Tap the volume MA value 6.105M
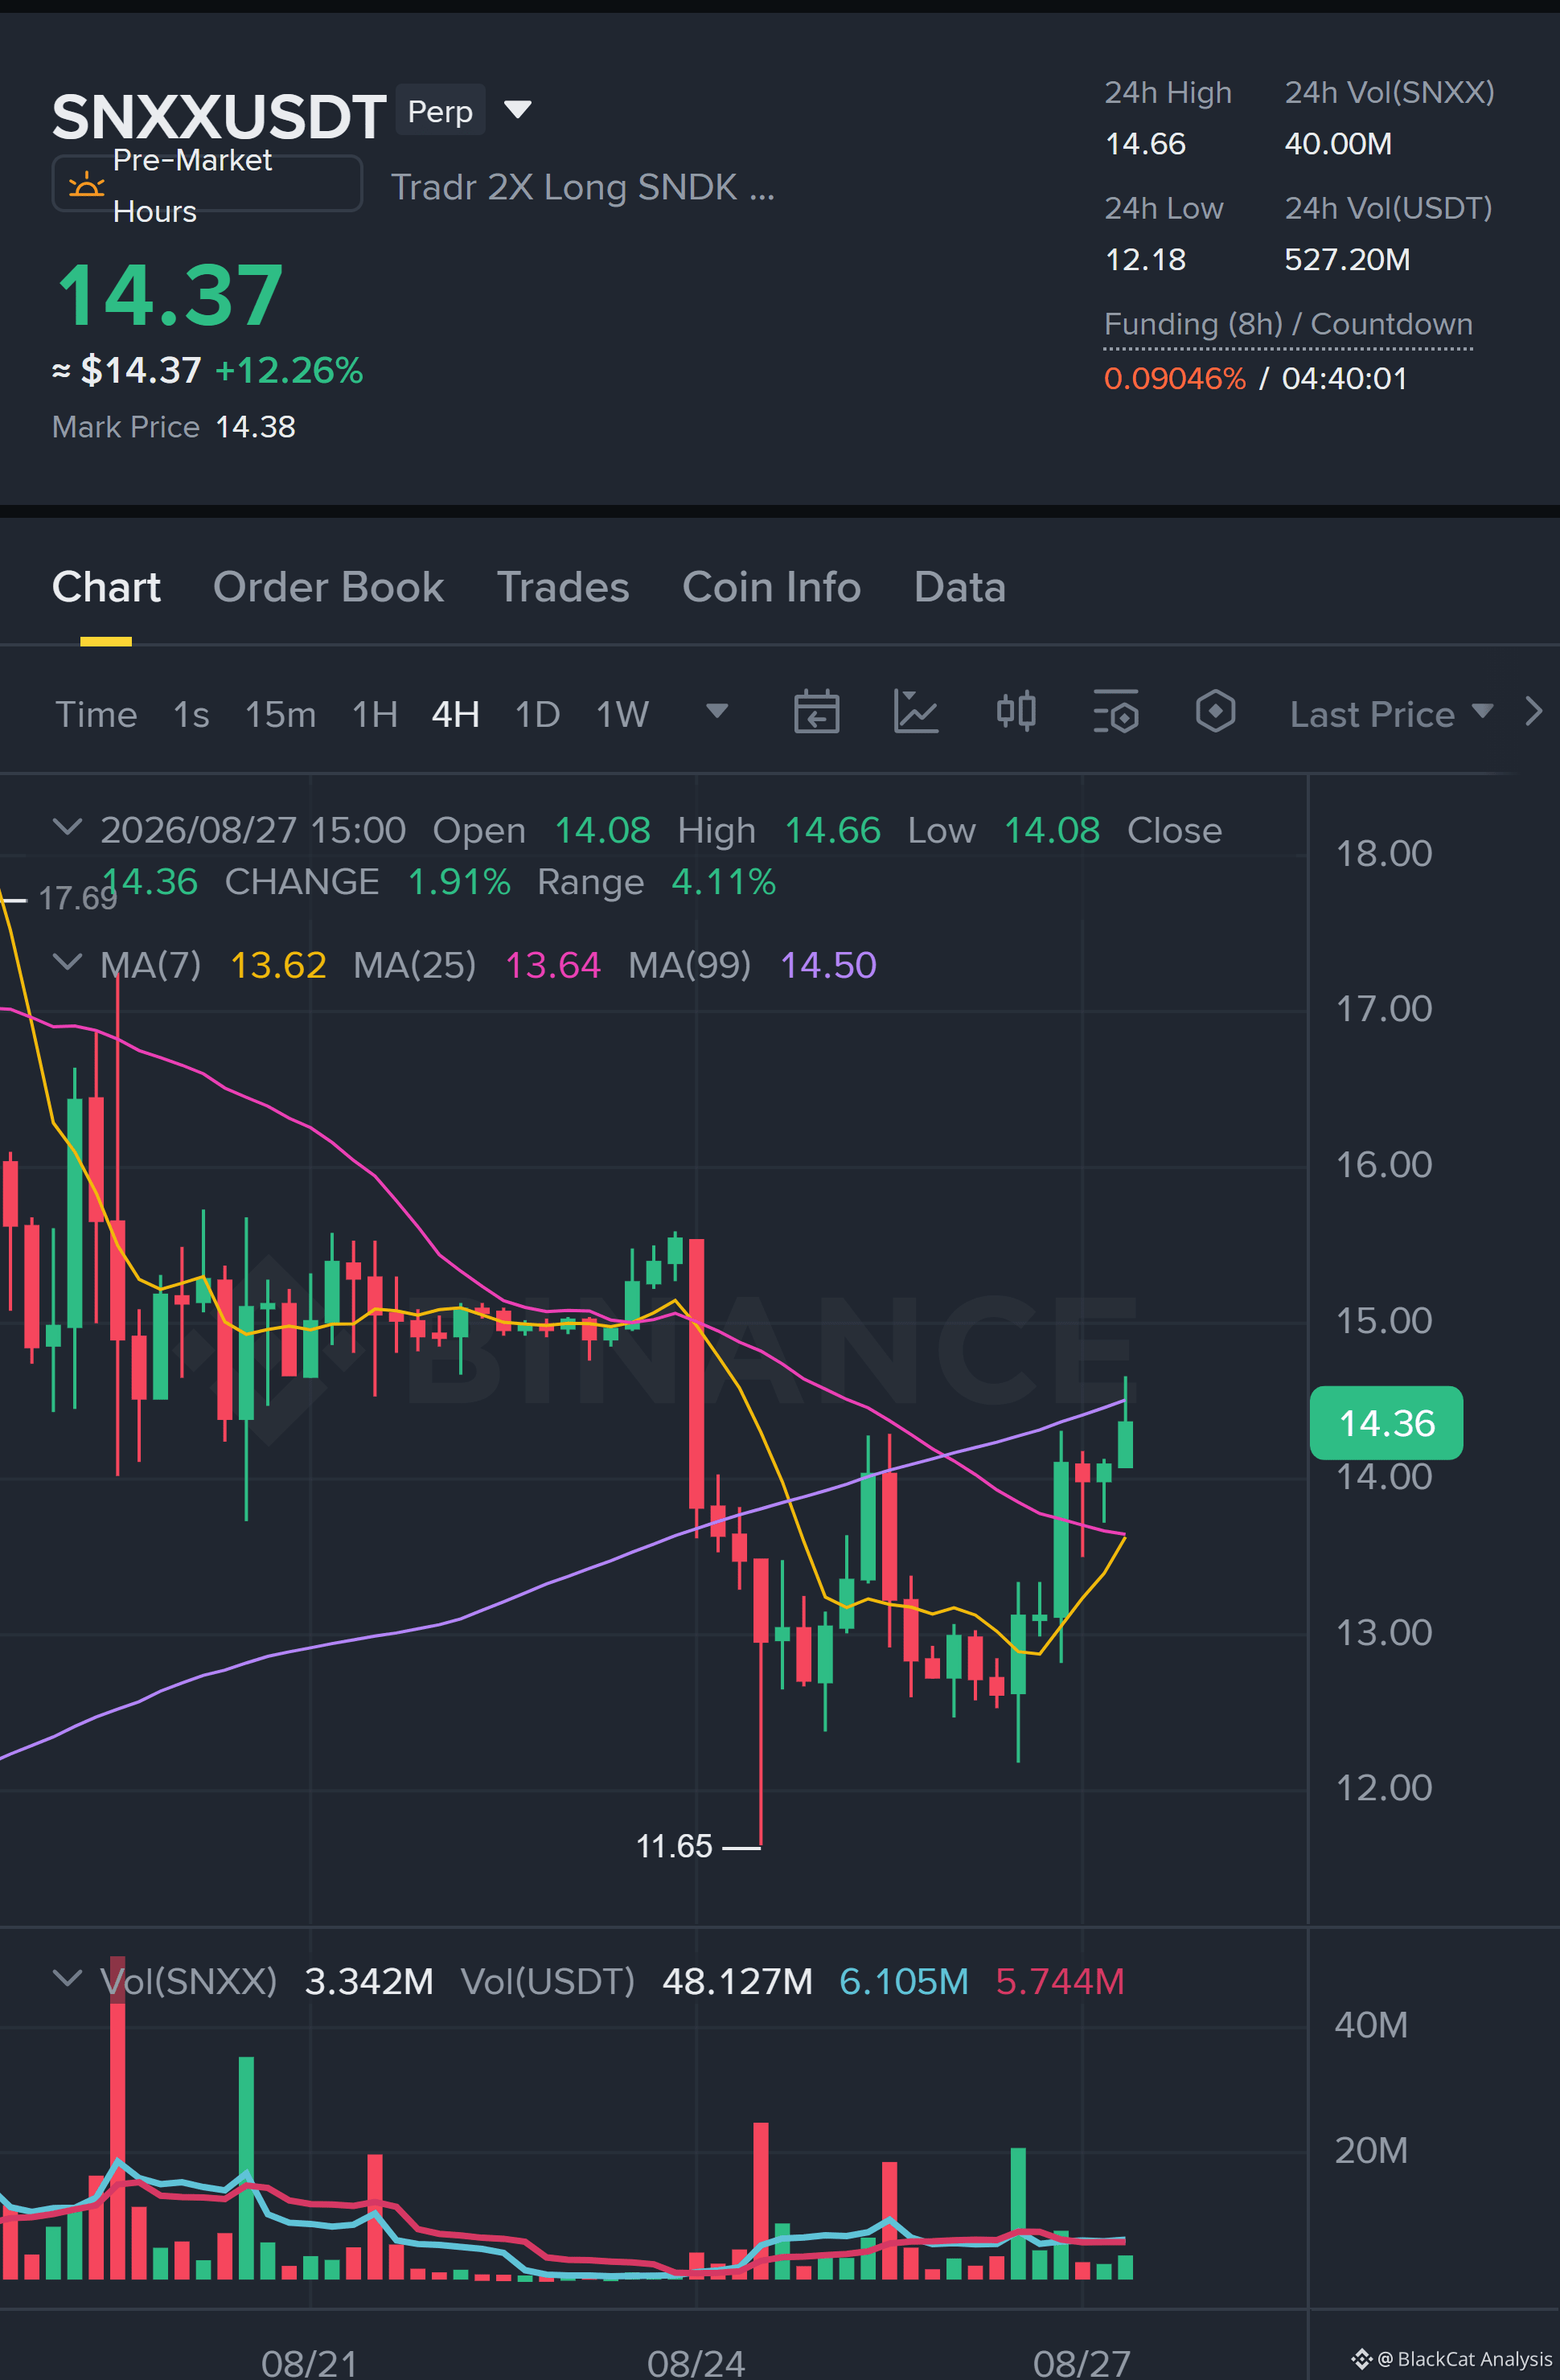 904,1981
